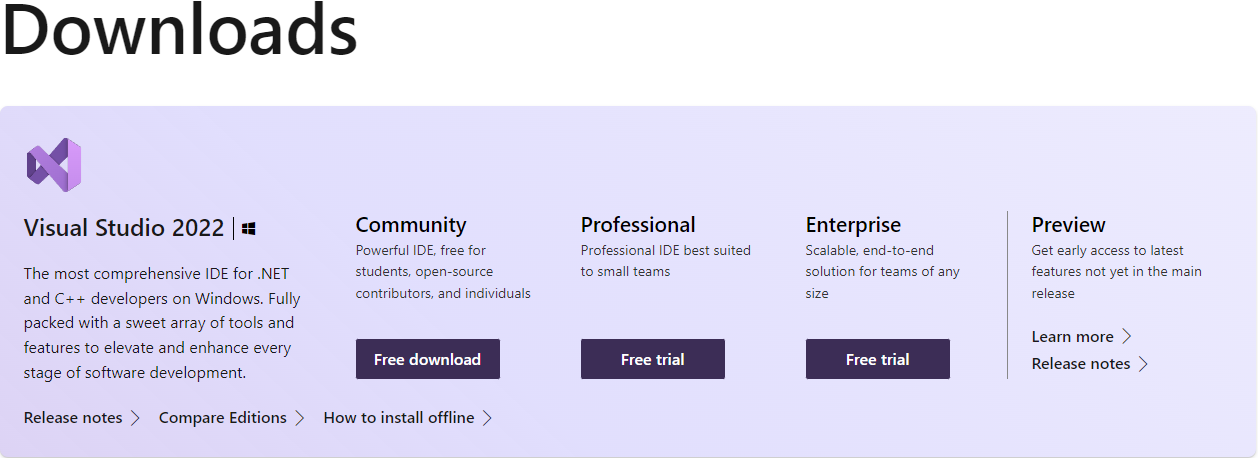This screenshot has width=1258, height=458.
Task: Click the Visual Studio 2022 title
Action: 124,228
